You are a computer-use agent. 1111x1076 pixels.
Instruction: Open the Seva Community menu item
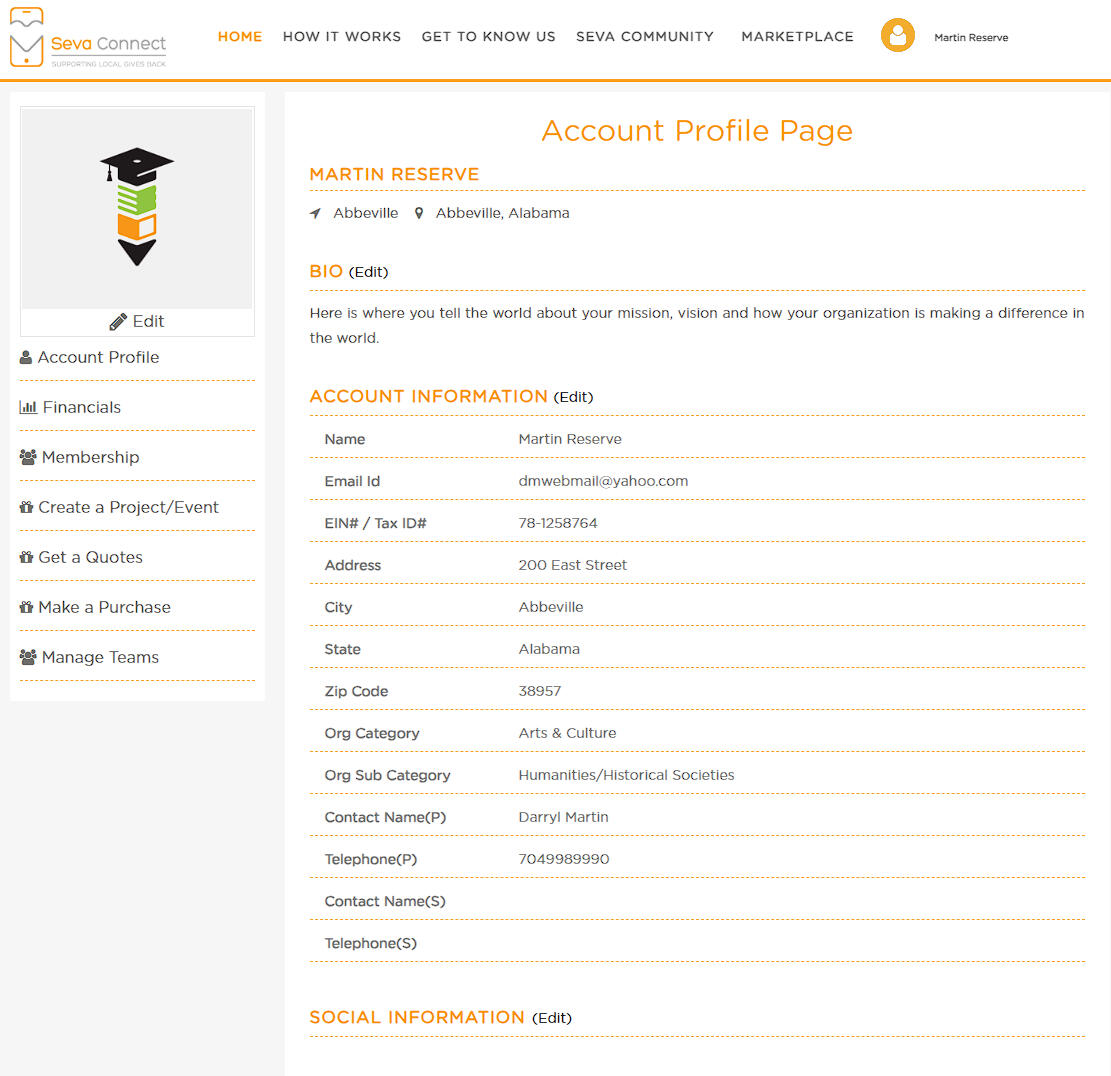[x=645, y=37]
